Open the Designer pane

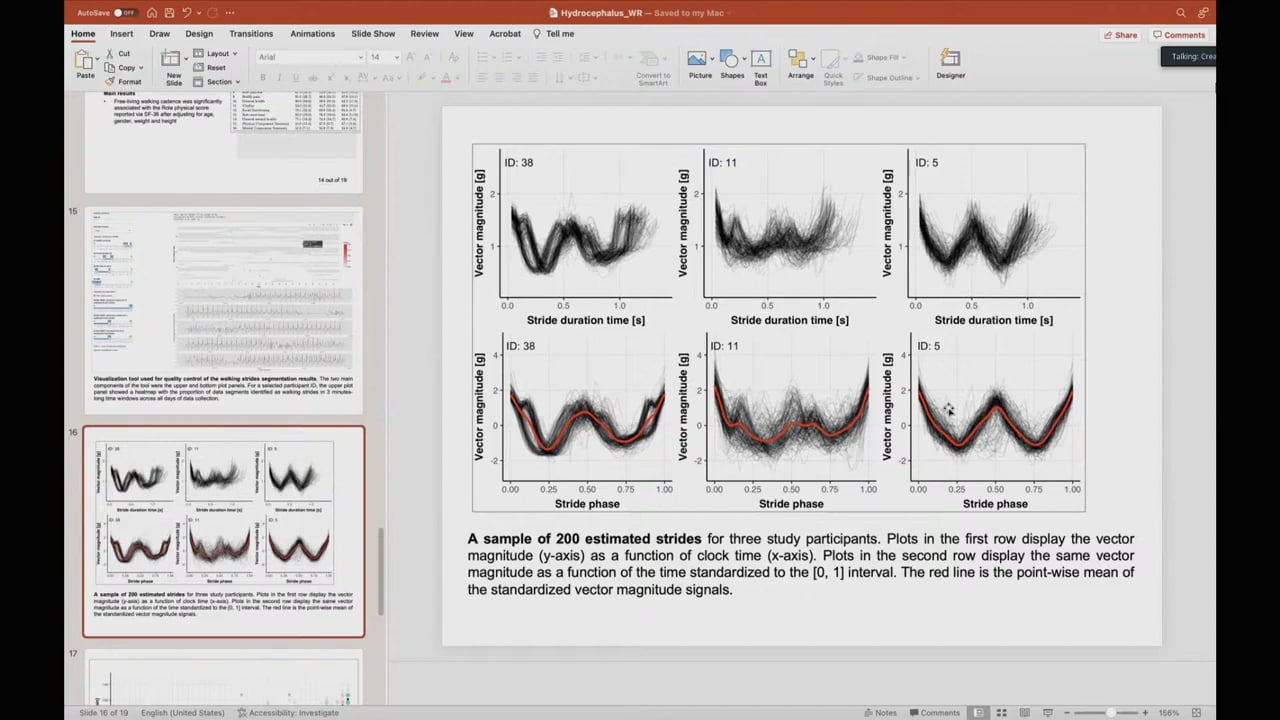tap(950, 65)
